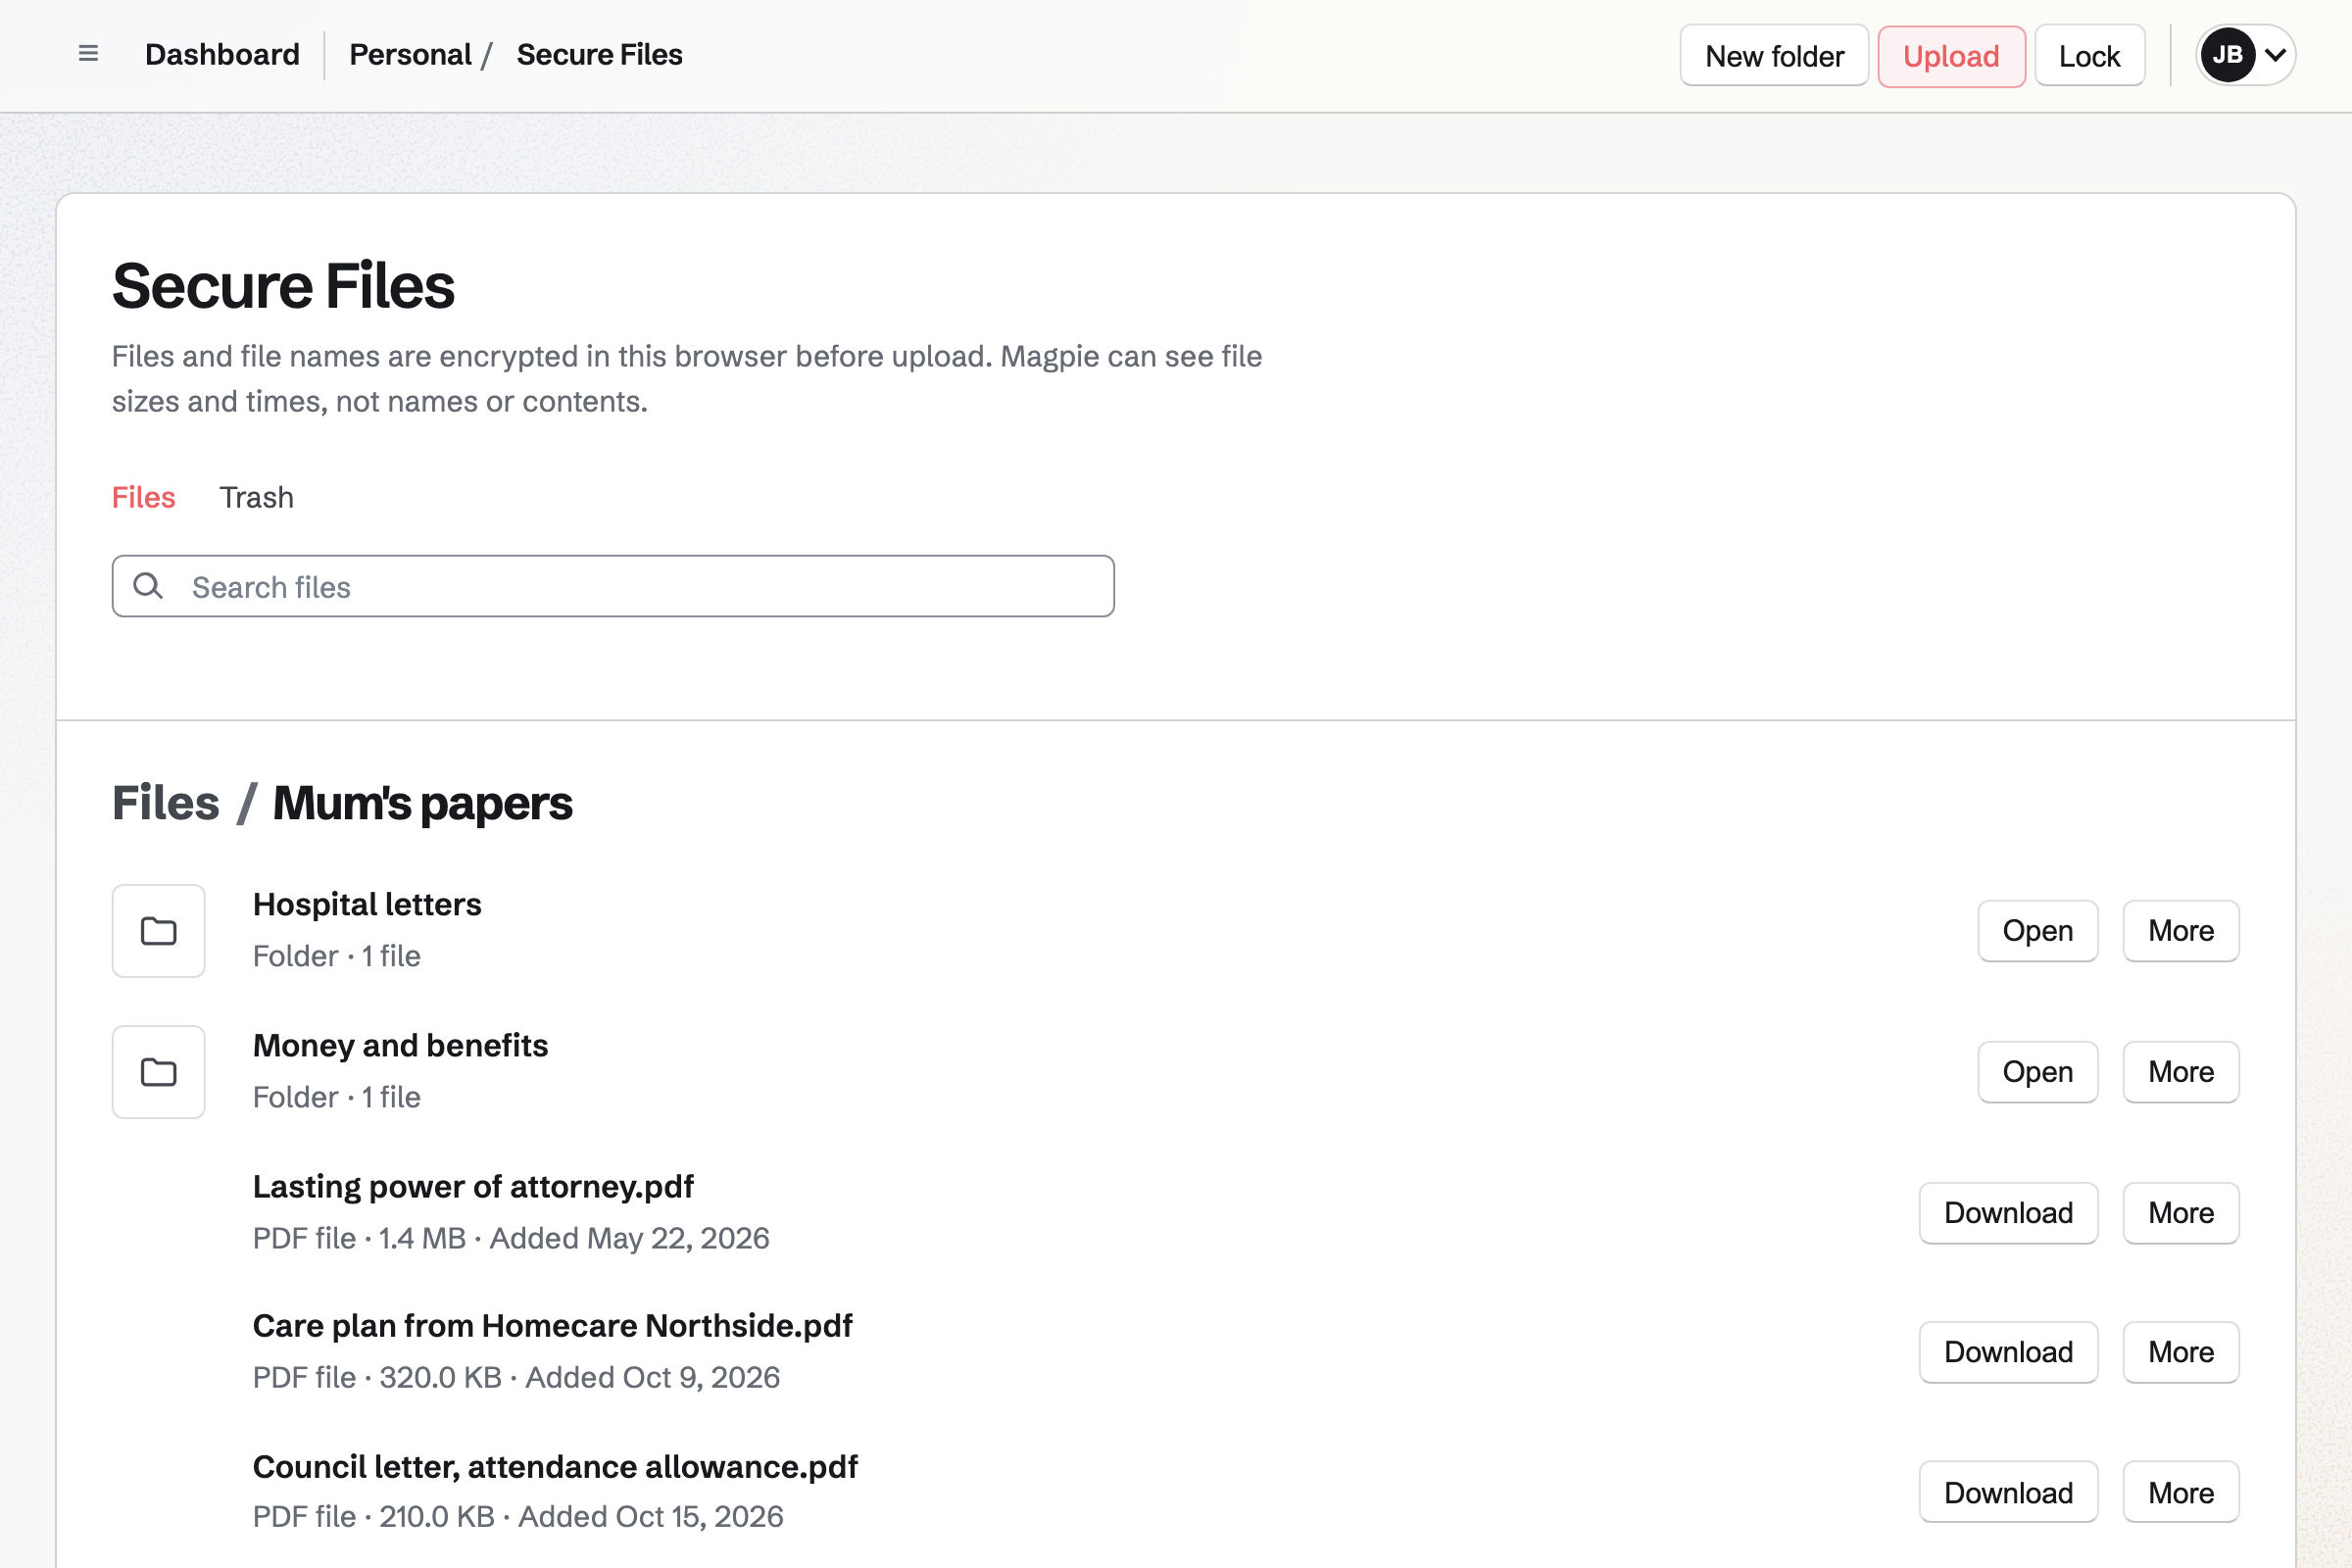
Task: Click the Hospital letters folder name
Action: [x=367, y=904]
